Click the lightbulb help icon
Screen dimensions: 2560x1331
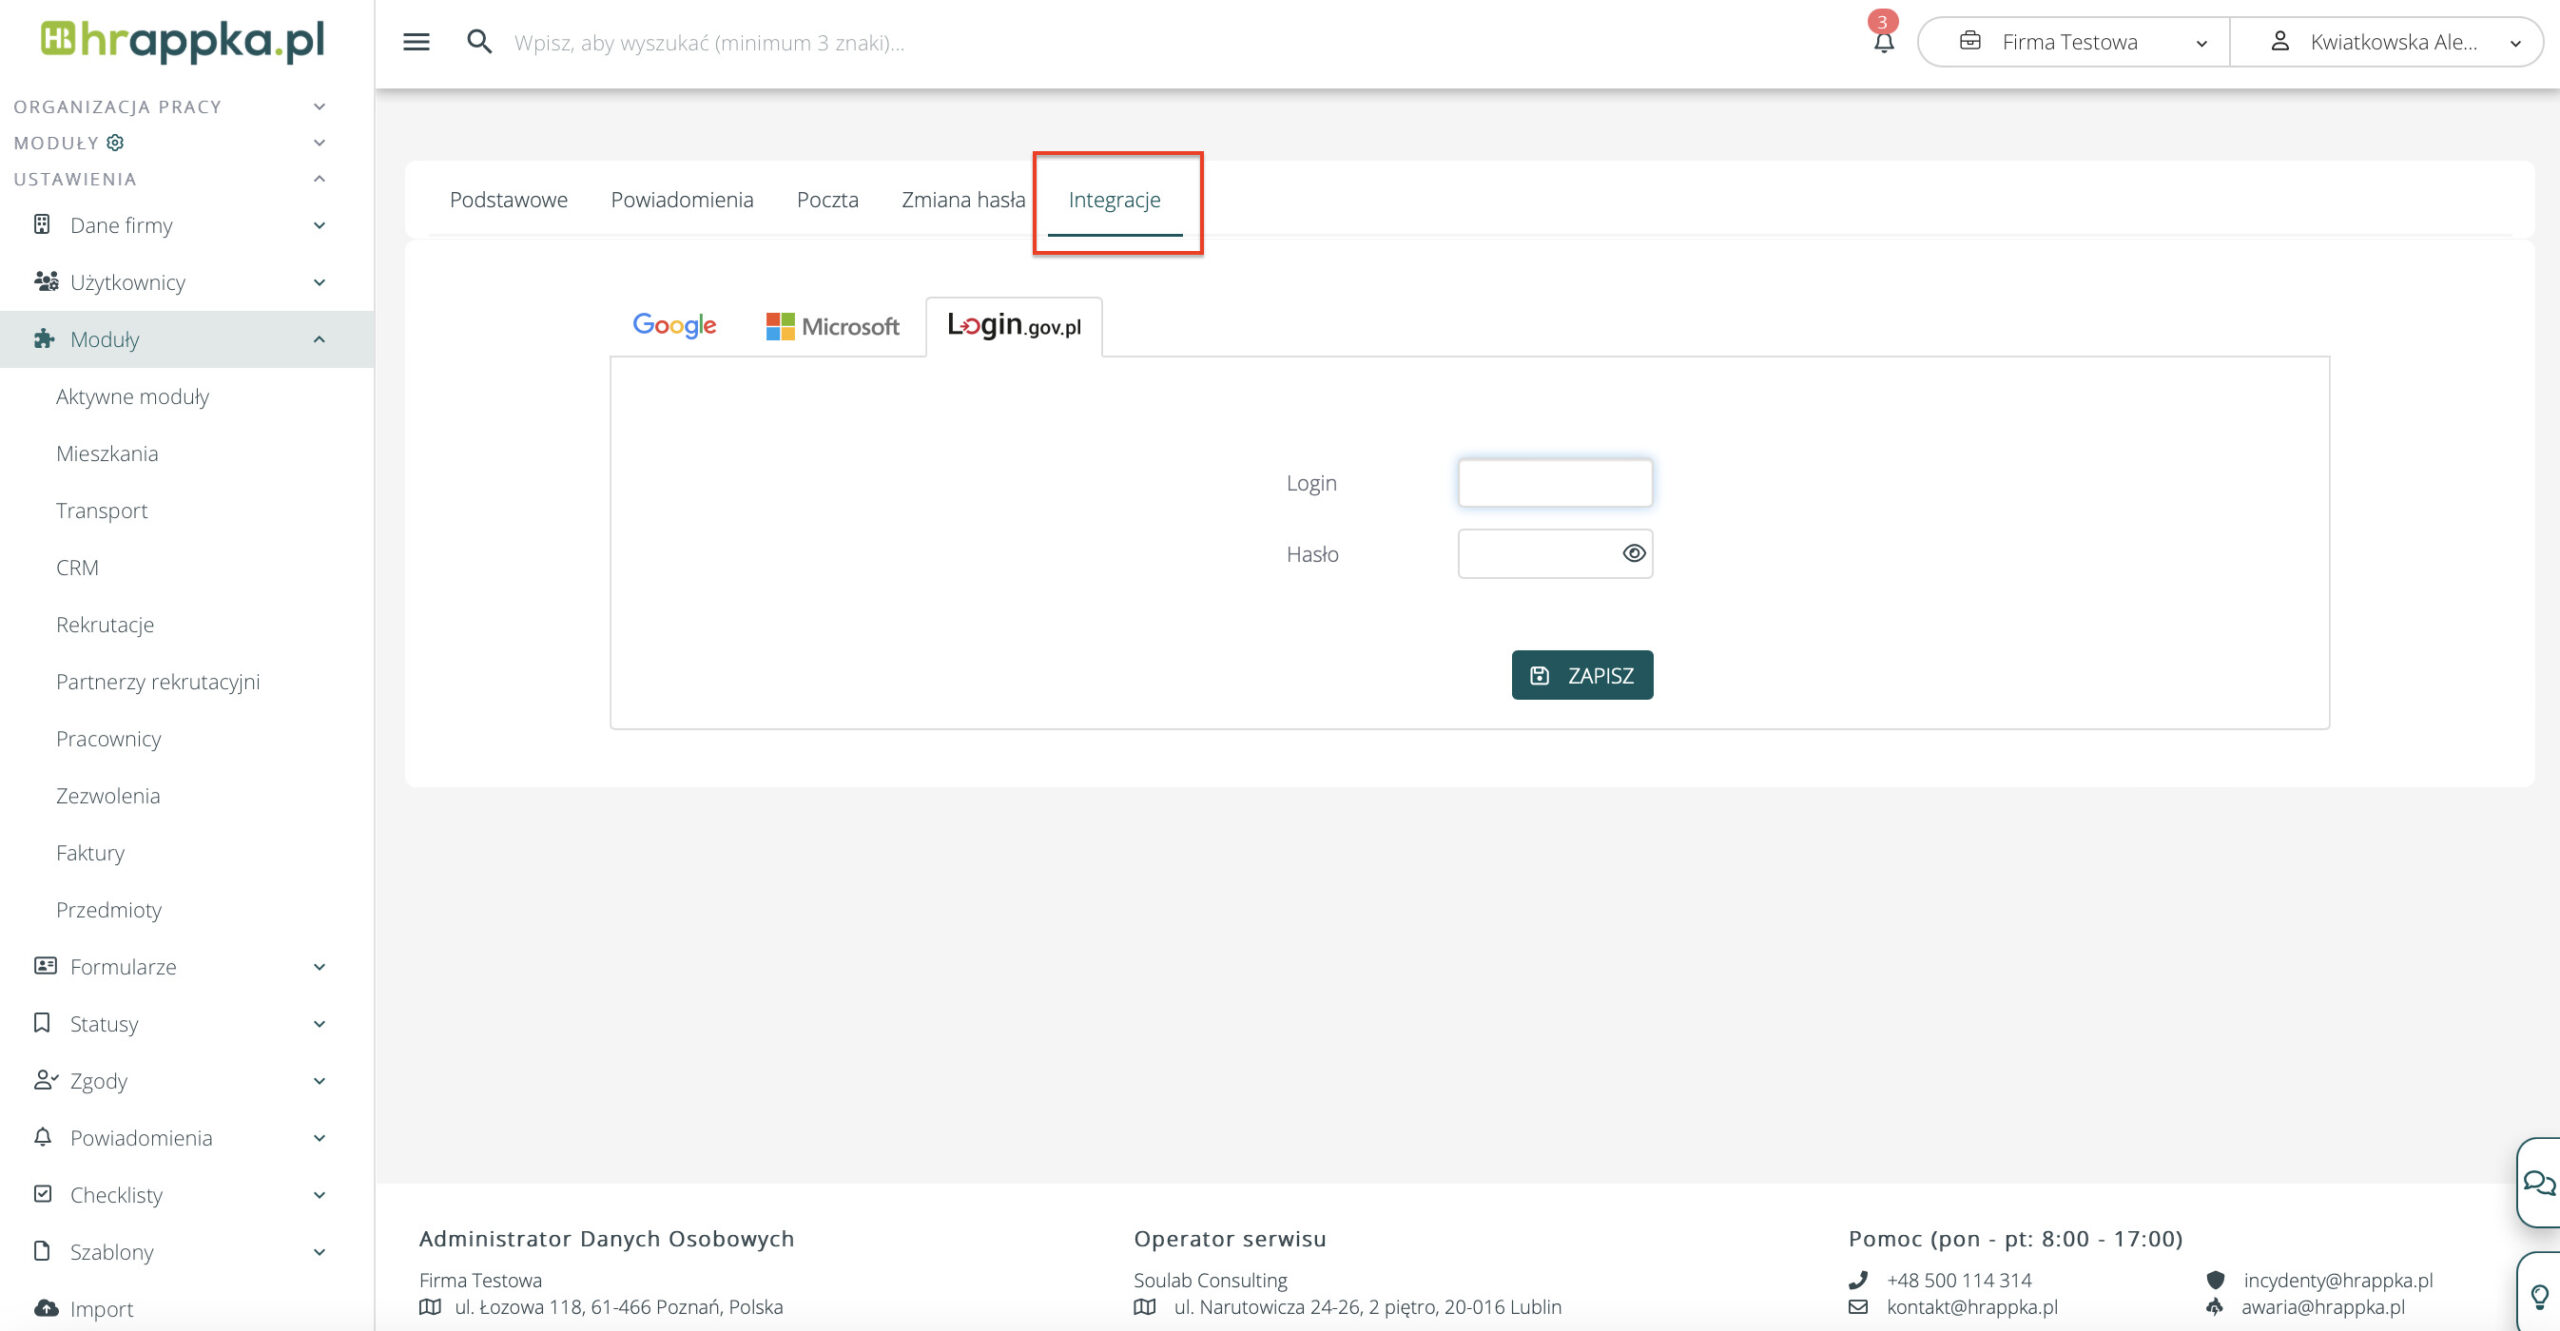[x=2540, y=1297]
